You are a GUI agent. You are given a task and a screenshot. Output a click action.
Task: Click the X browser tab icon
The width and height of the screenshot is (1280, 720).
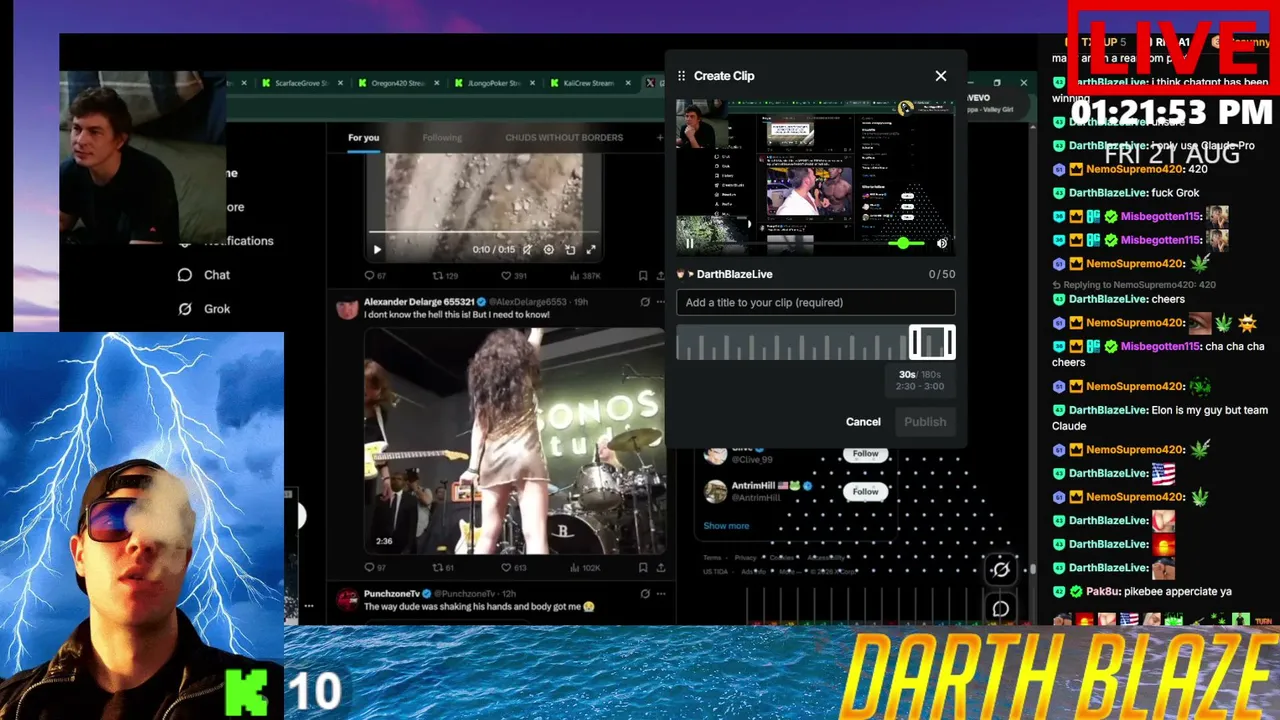click(650, 83)
